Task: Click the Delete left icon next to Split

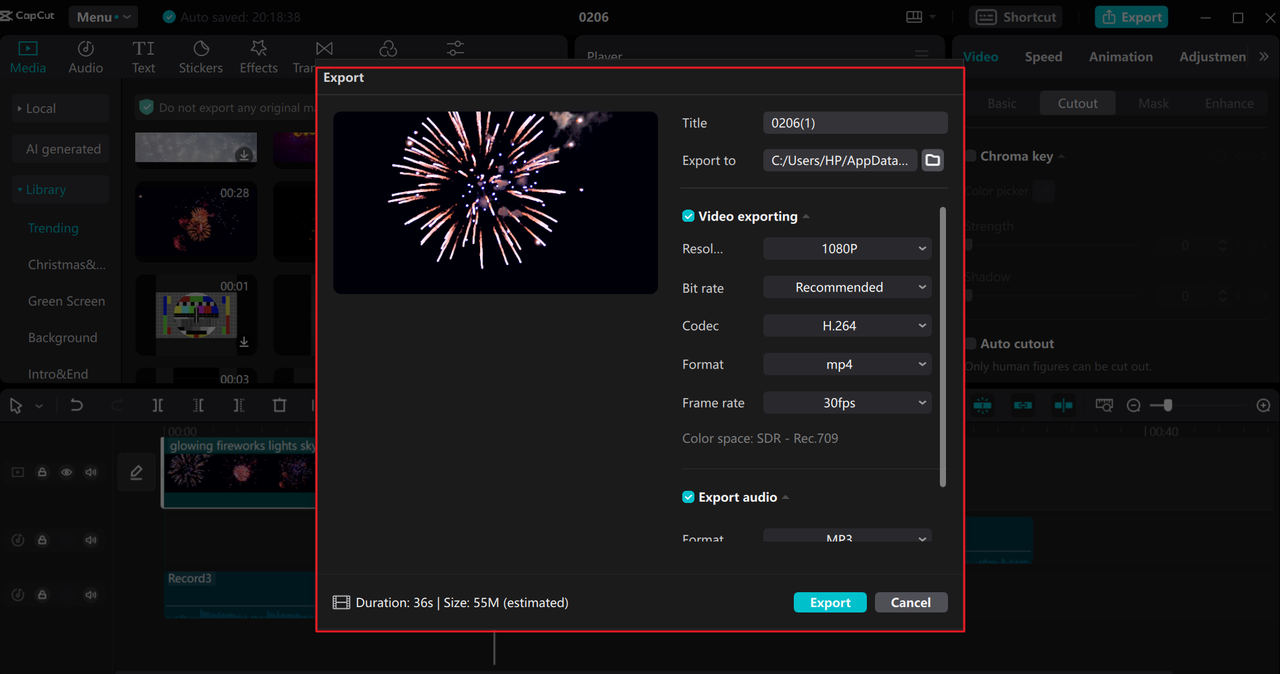Action: click(x=198, y=405)
